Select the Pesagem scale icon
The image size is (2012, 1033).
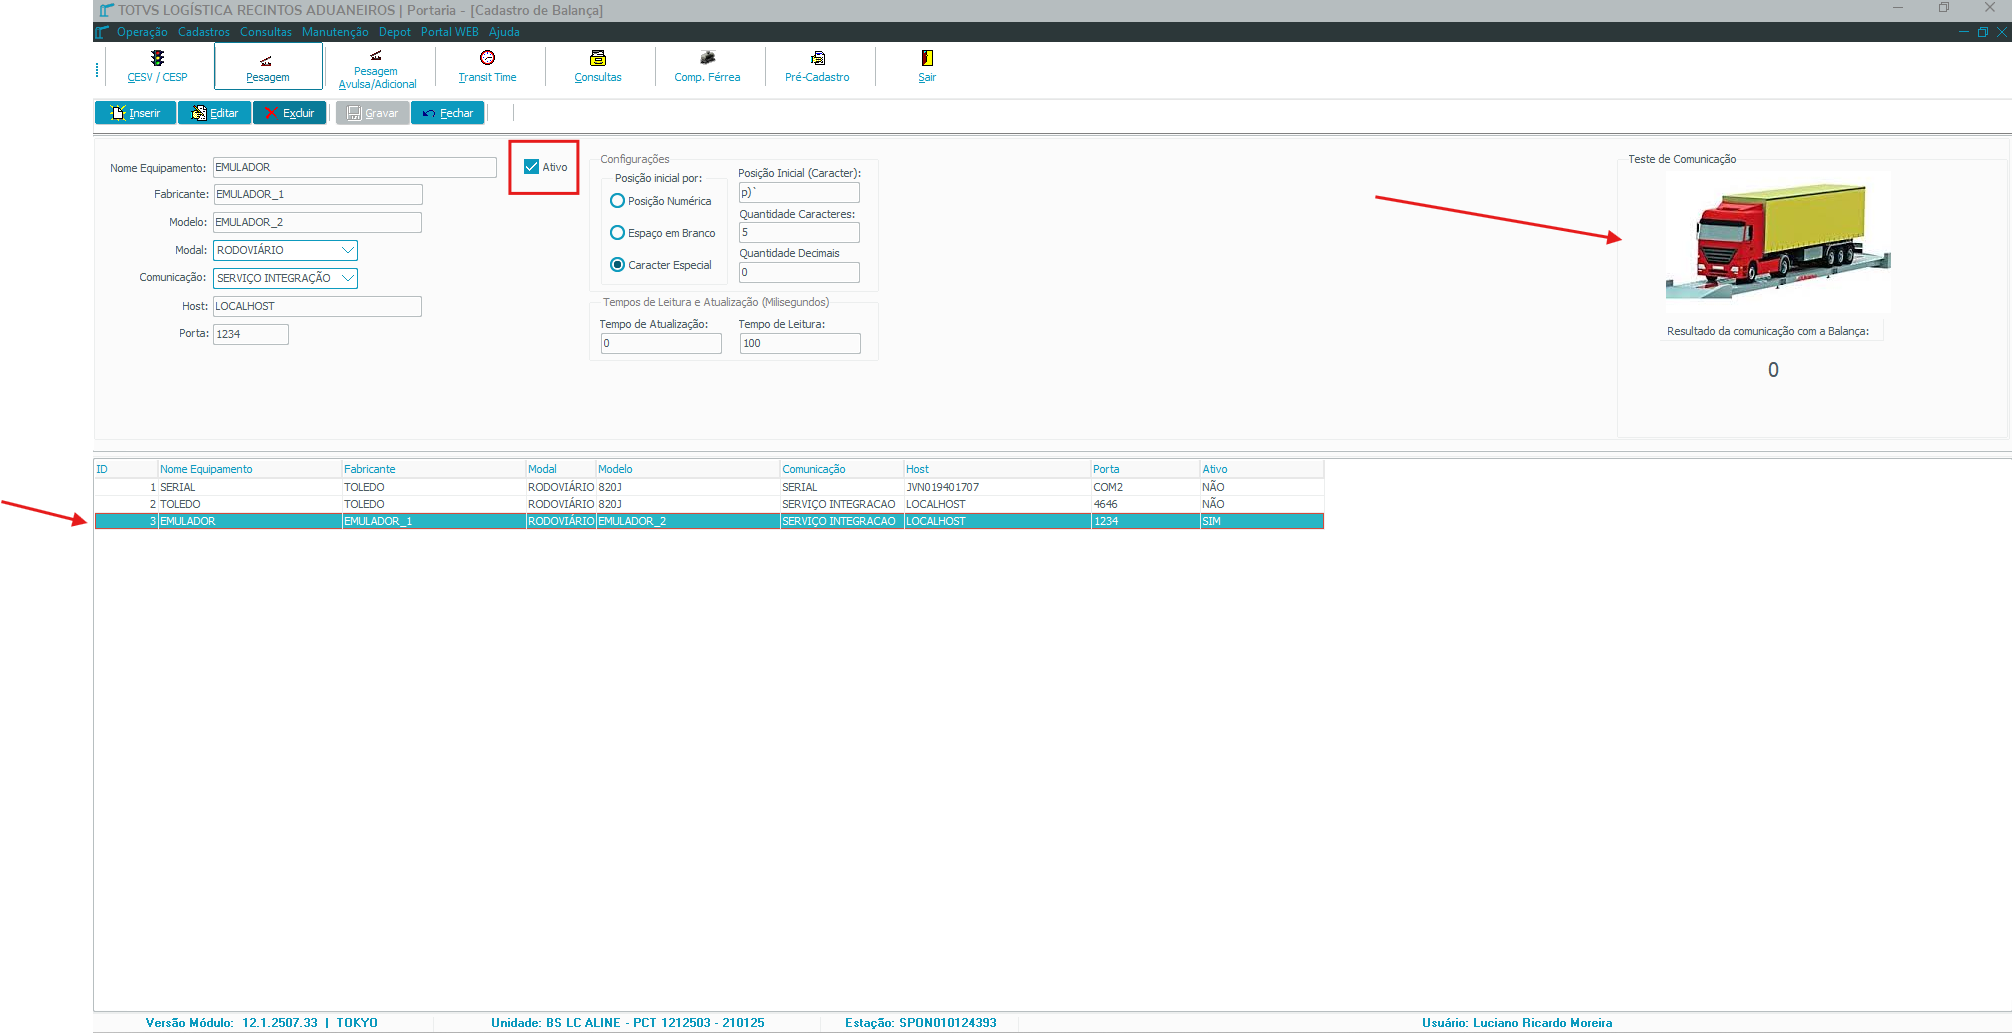click(x=266, y=61)
